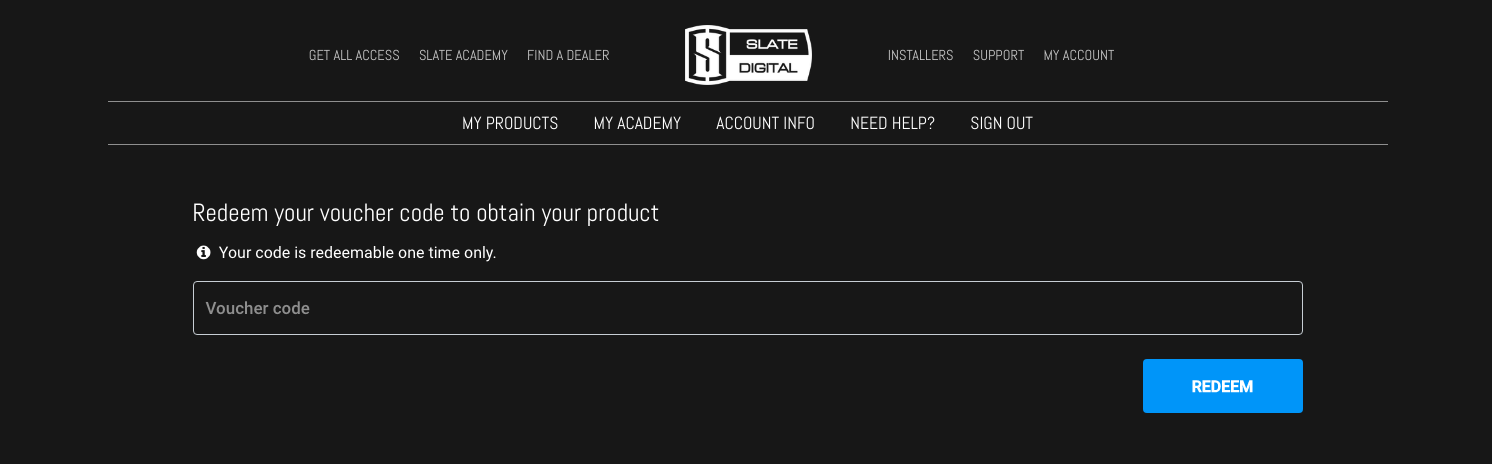Open the Installers page
Image resolution: width=1492 pixels, height=464 pixels.
coord(920,56)
